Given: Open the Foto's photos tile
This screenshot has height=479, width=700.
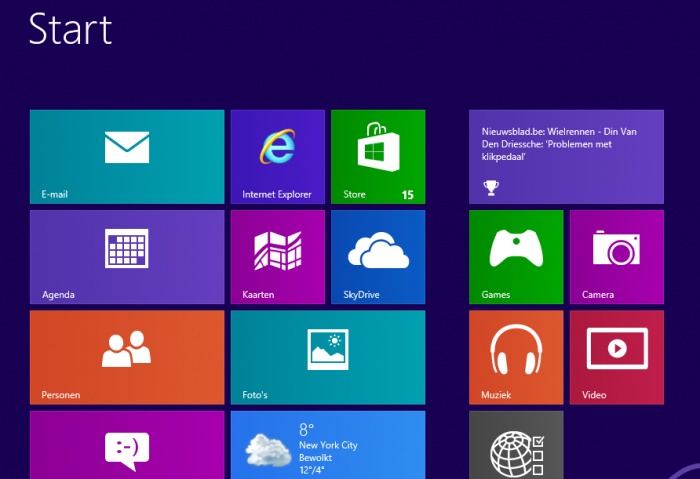Looking at the screenshot, I should [x=328, y=358].
